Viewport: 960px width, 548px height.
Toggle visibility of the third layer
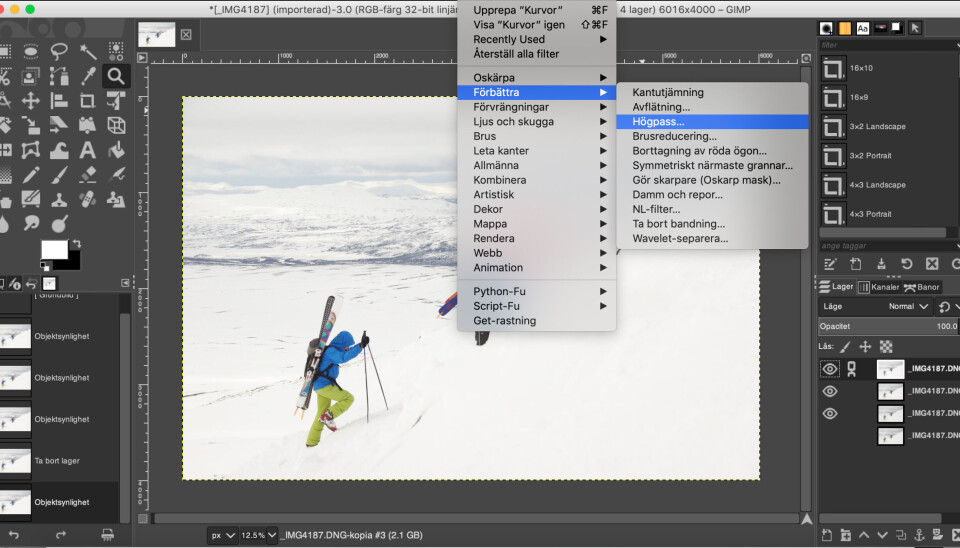coord(829,413)
